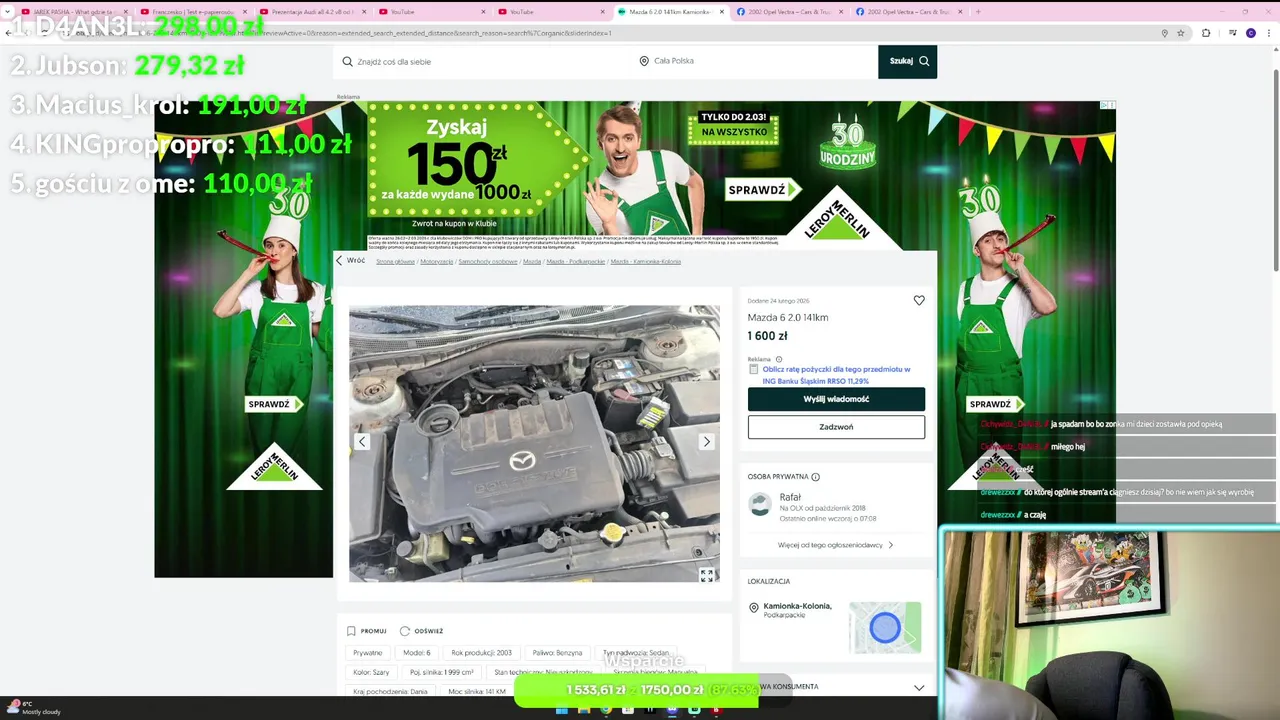This screenshot has height=720, width=1280.
Task: Click the favorite heart icon on listing
Action: coord(919,300)
